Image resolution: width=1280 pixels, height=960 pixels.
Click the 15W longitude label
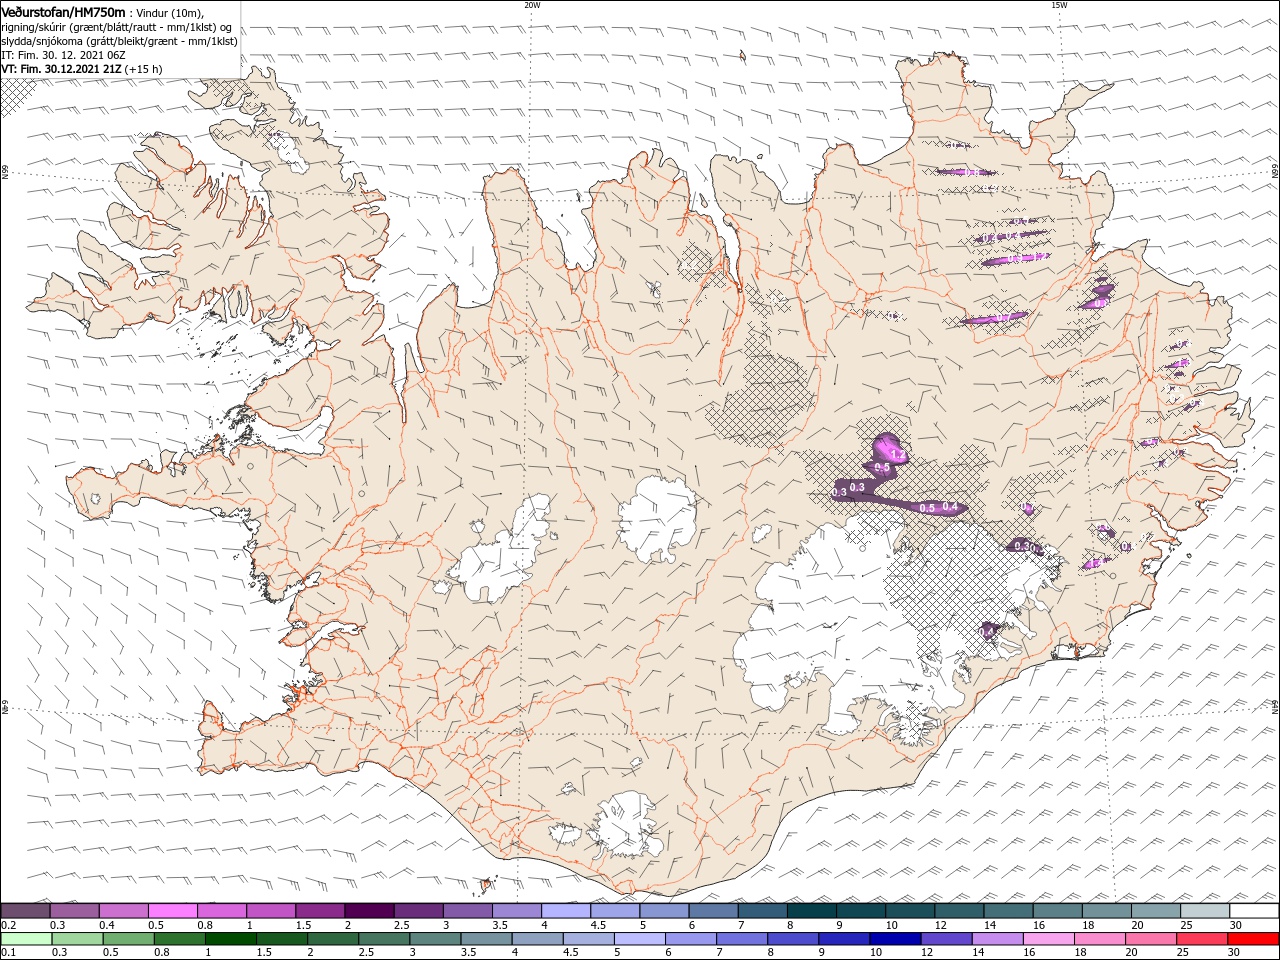1059,5
